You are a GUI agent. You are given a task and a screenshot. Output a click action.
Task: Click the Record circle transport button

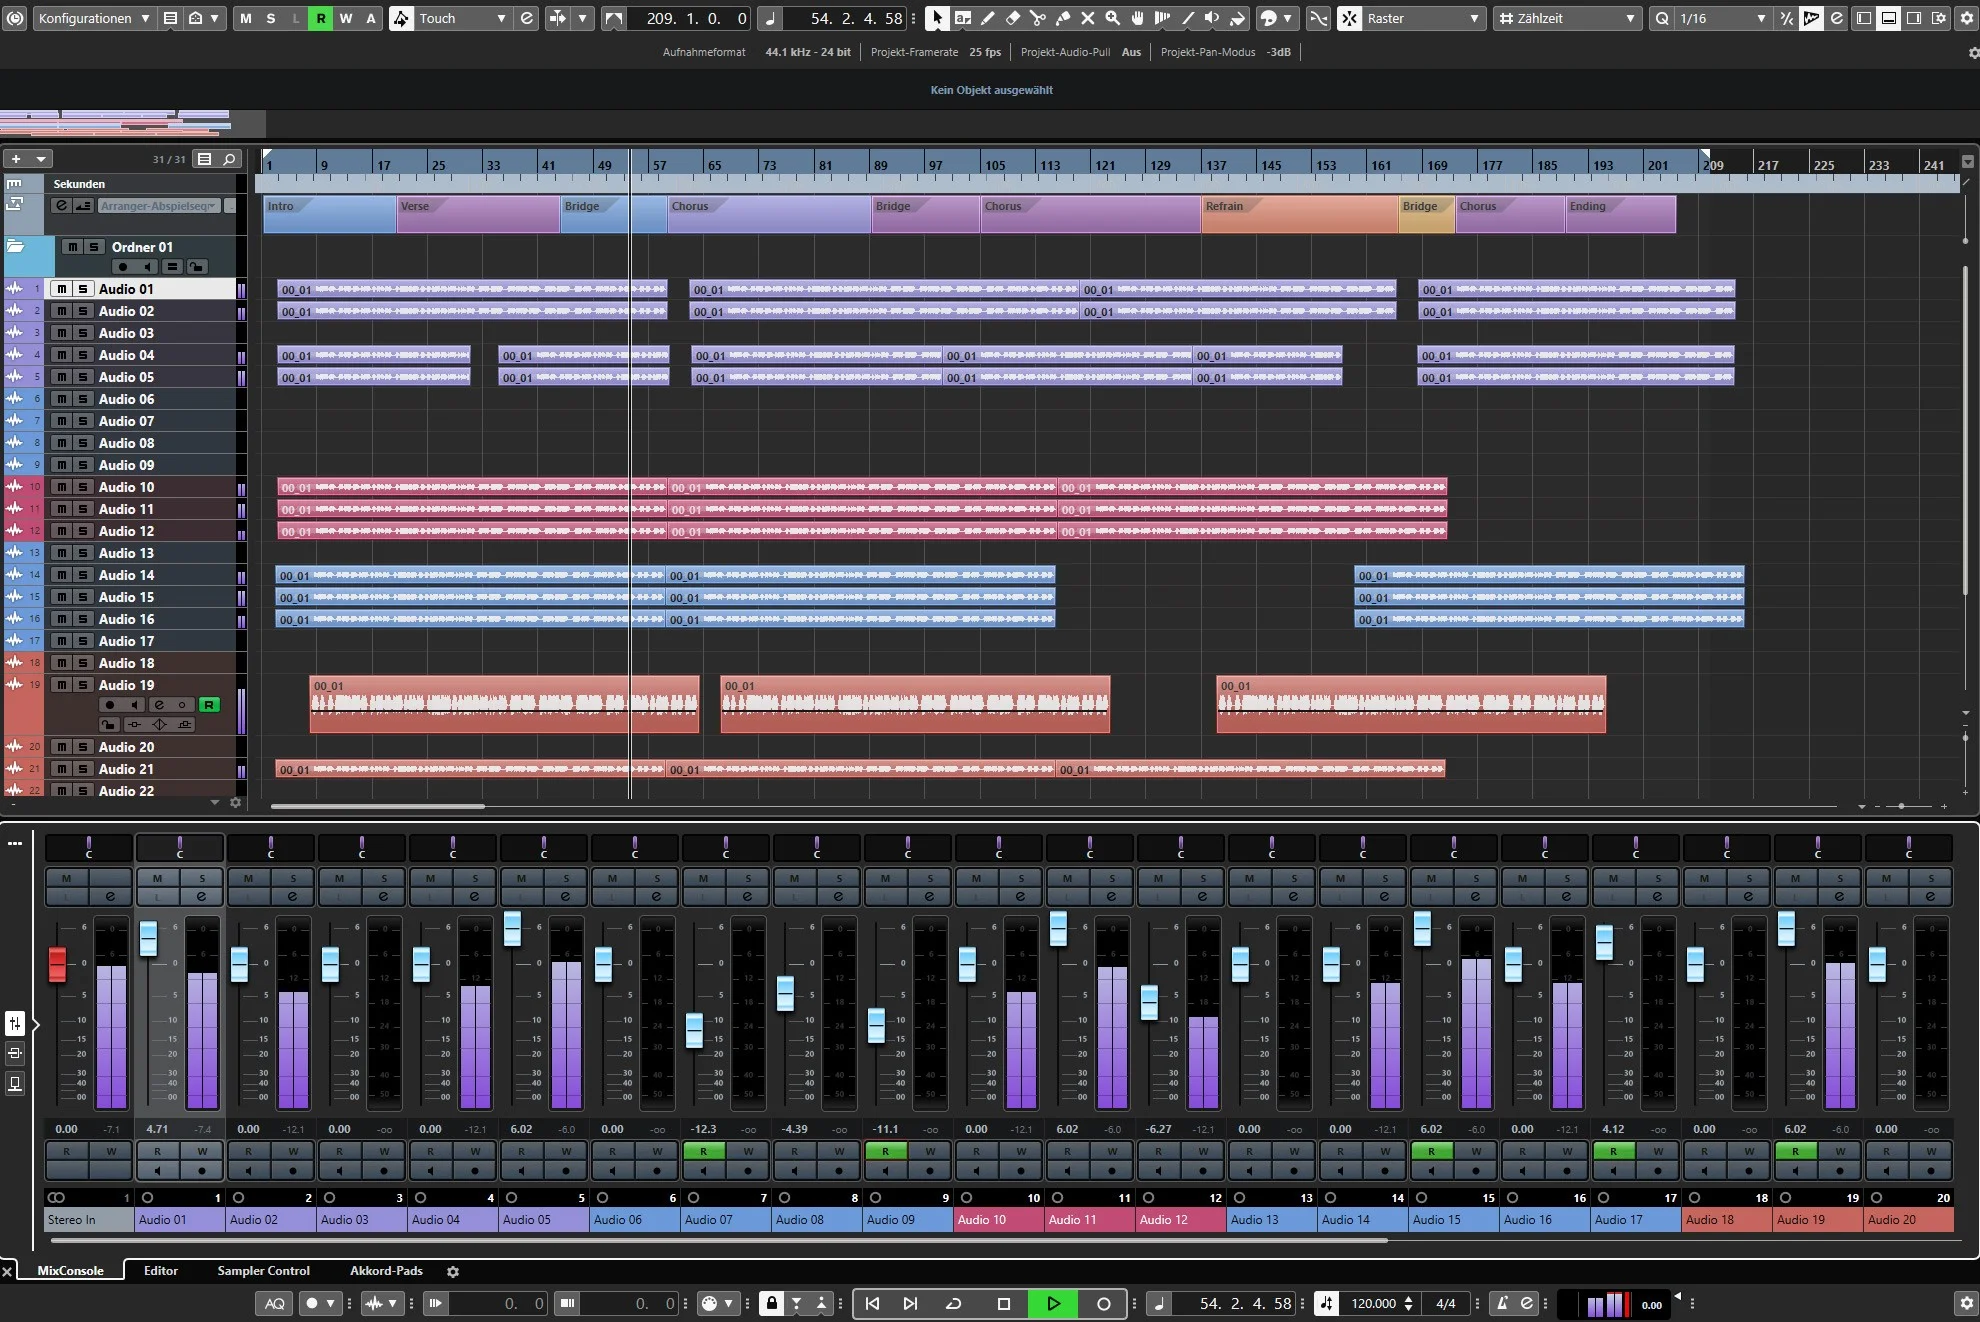[1103, 1303]
